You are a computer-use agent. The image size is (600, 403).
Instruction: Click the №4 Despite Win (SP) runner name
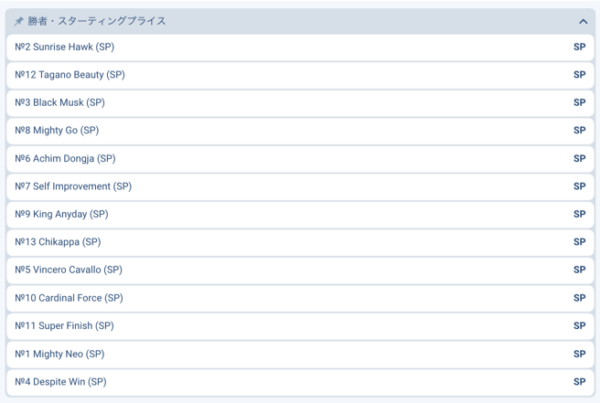click(x=61, y=382)
